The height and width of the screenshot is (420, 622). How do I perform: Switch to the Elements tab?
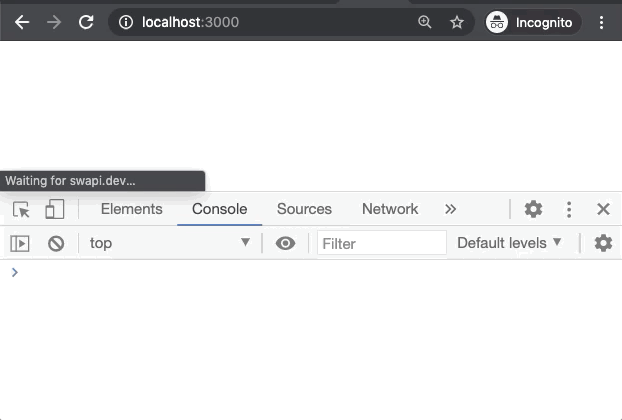pos(131,209)
